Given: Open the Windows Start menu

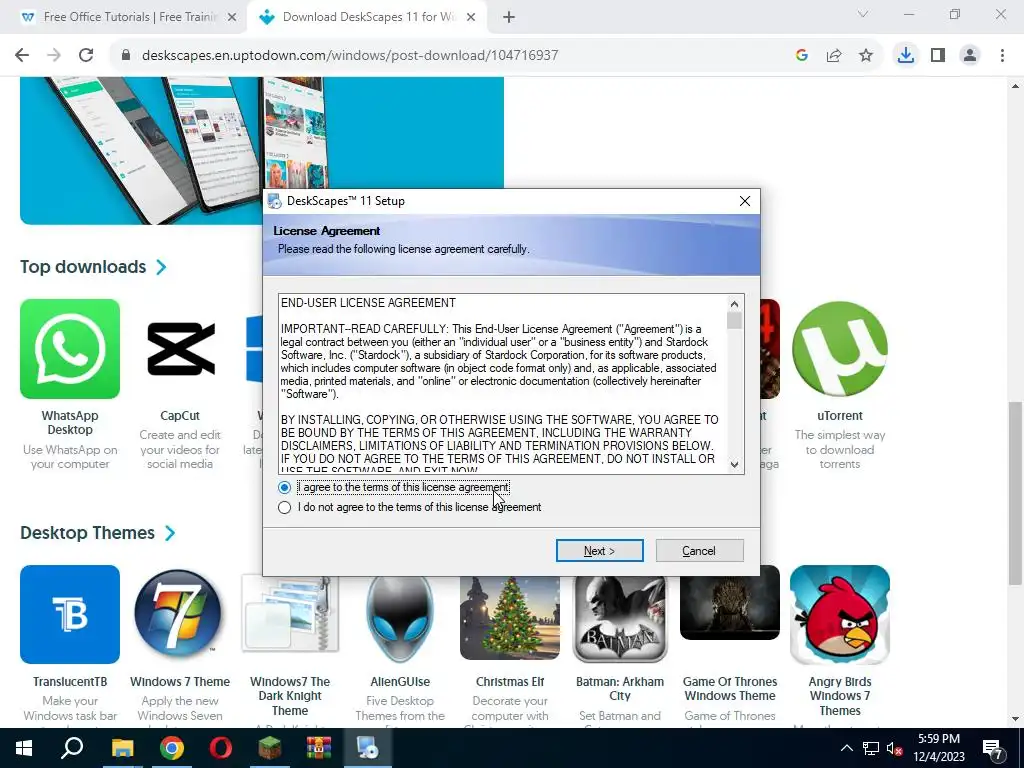Looking at the screenshot, I should pyautogui.click(x=24, y=748).
